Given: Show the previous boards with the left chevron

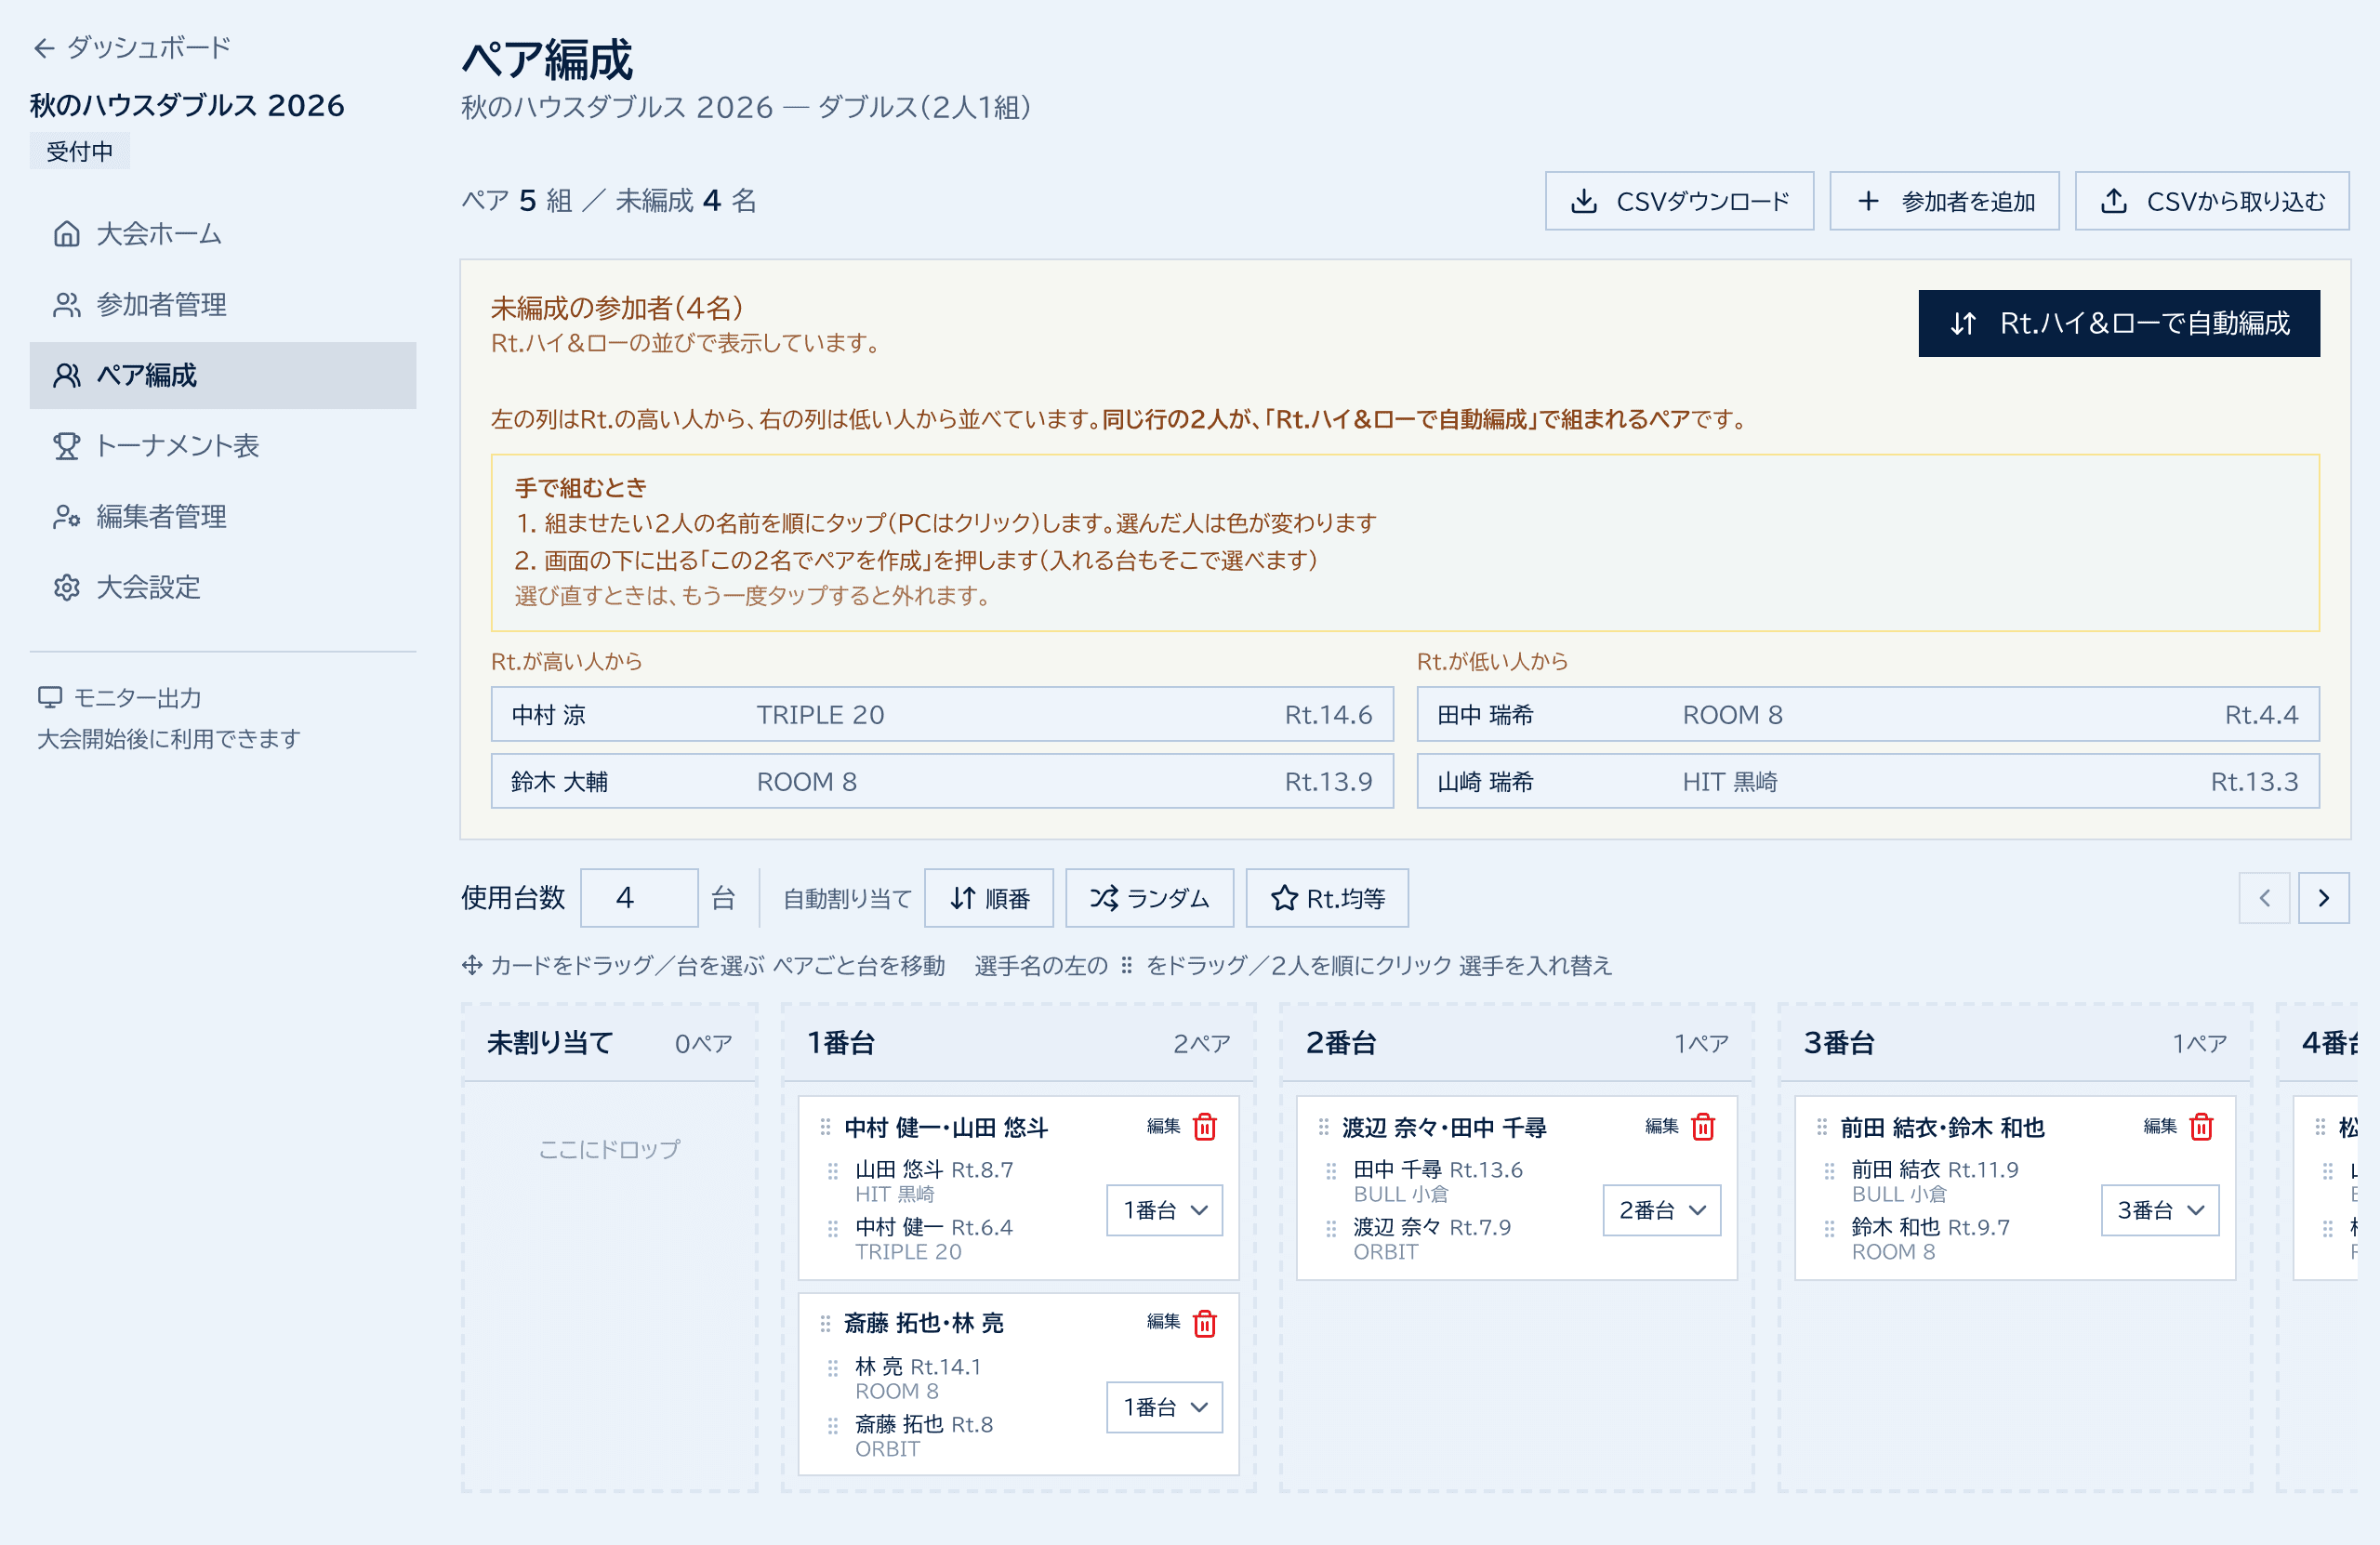Looking at the screenshot, I should [2264, 898].
